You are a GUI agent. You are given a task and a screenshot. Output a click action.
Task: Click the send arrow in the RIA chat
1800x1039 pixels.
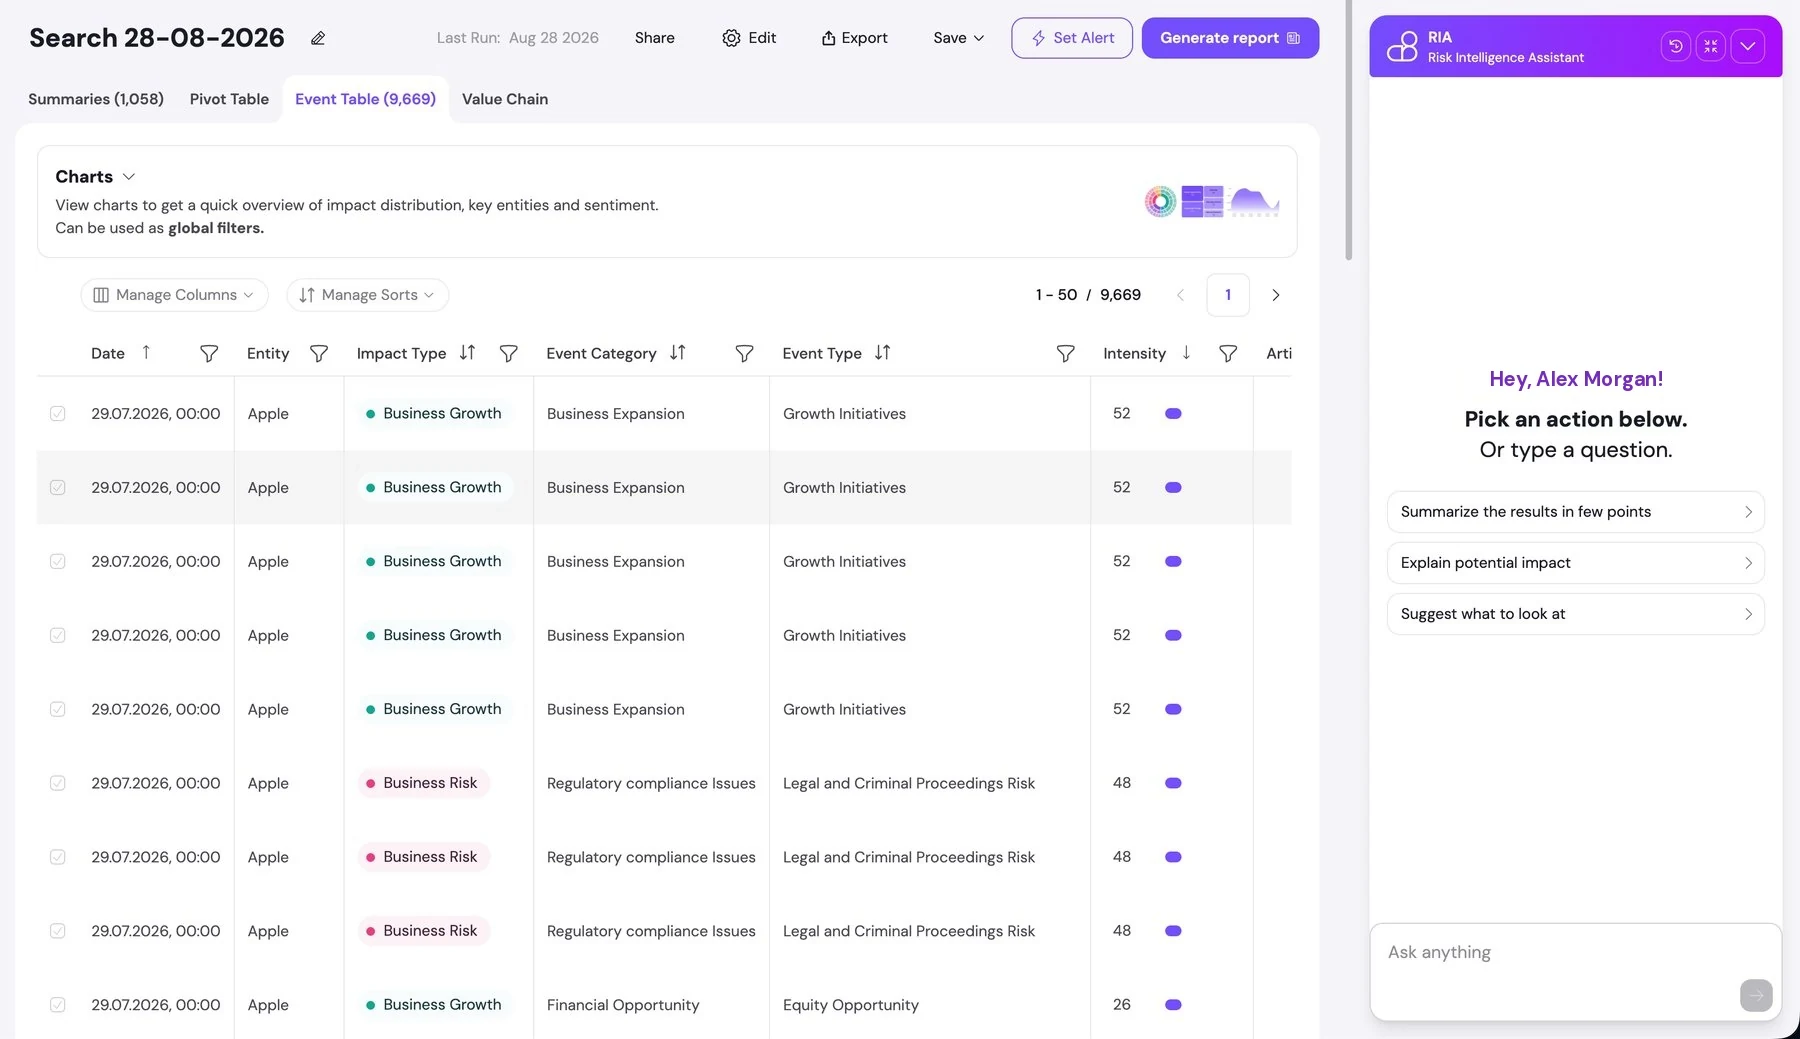[1756, 995]
